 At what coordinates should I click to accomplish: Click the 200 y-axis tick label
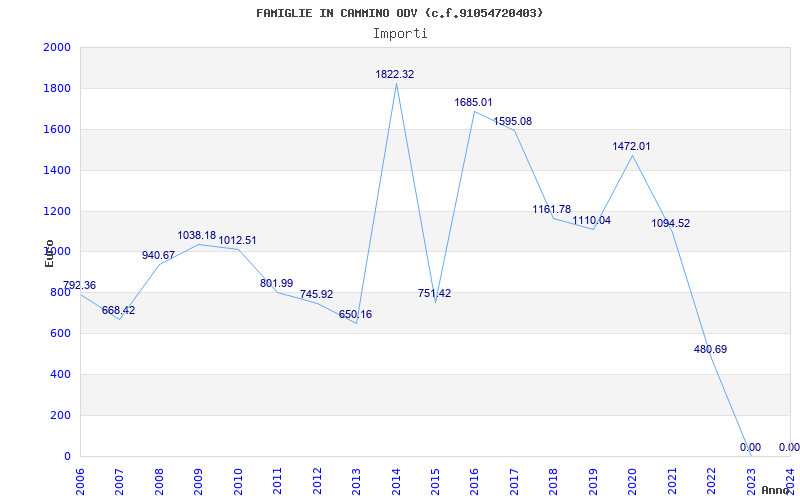pyautogui.click(x=61, y=415)
